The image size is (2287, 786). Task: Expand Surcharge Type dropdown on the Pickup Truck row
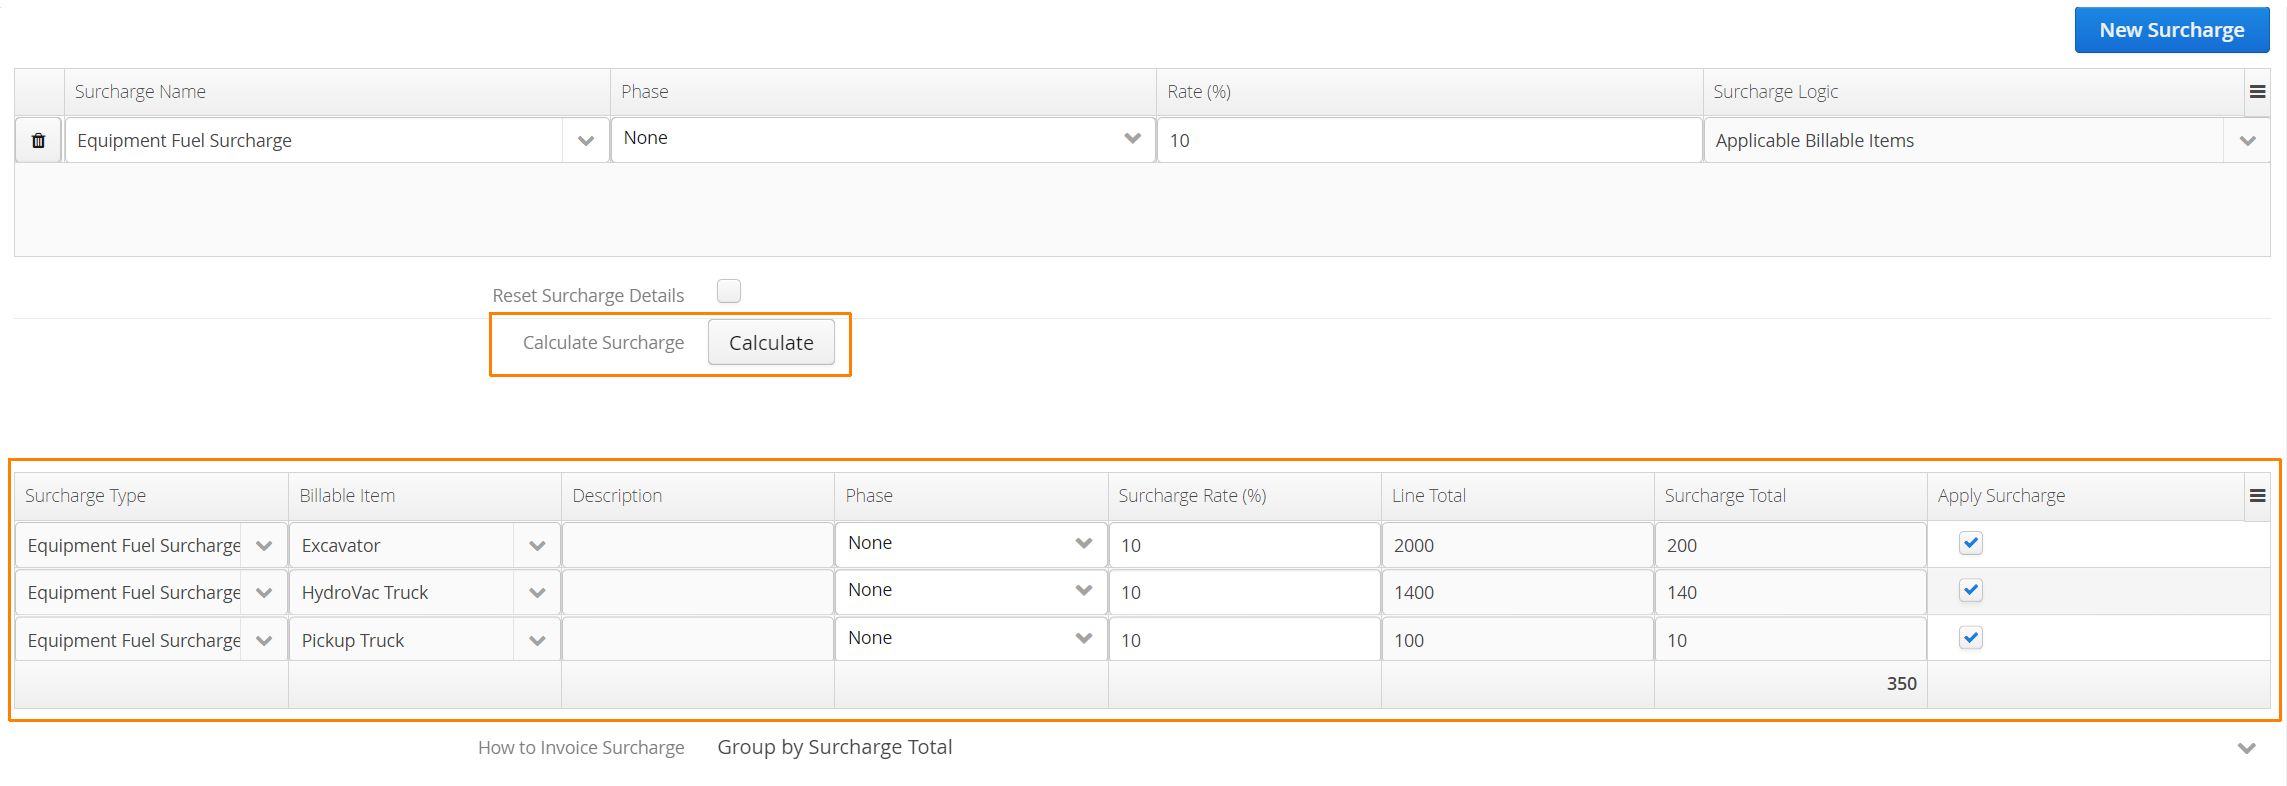tap(264, 641)
